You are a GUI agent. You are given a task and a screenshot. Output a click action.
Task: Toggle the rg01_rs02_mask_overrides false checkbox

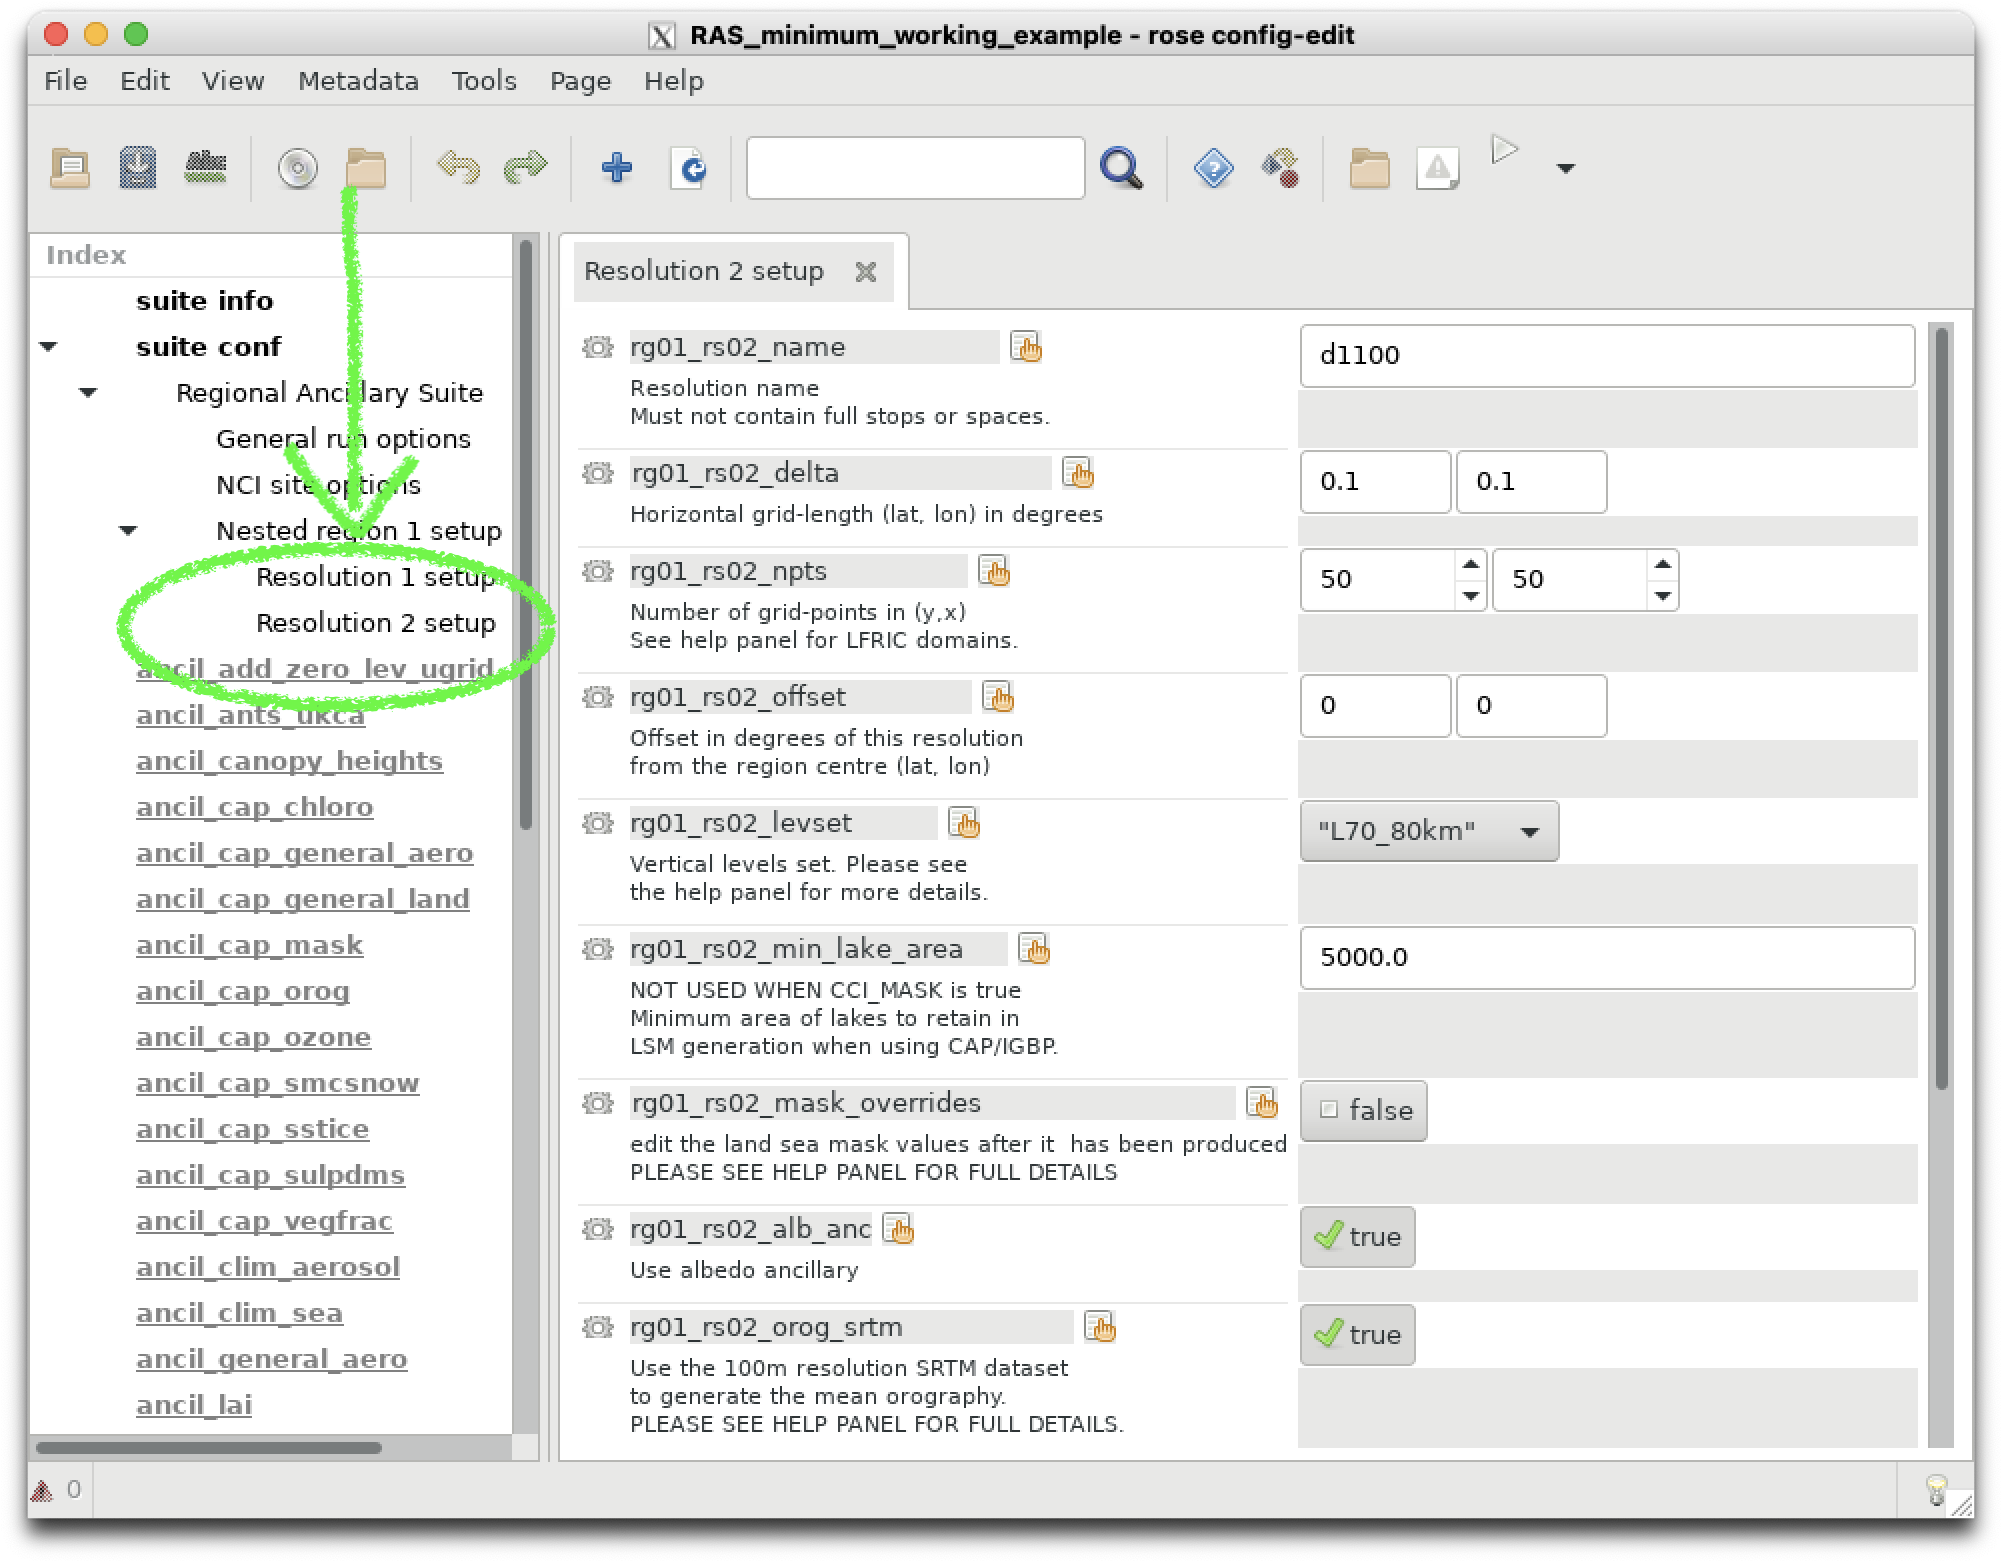(1364, 1110)
